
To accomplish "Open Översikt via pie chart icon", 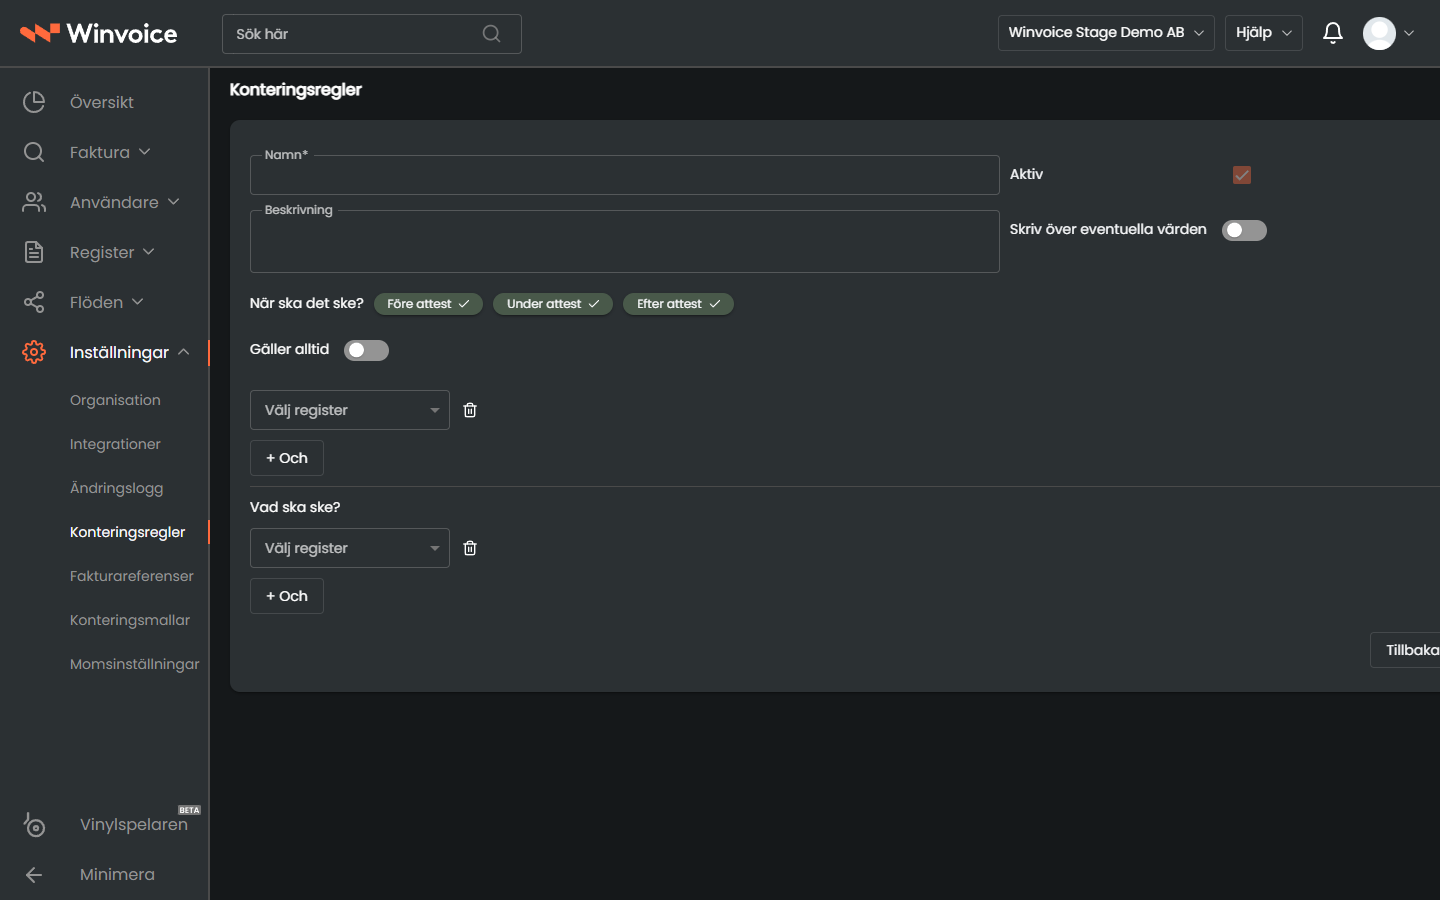I will click(x=34, y=102).
